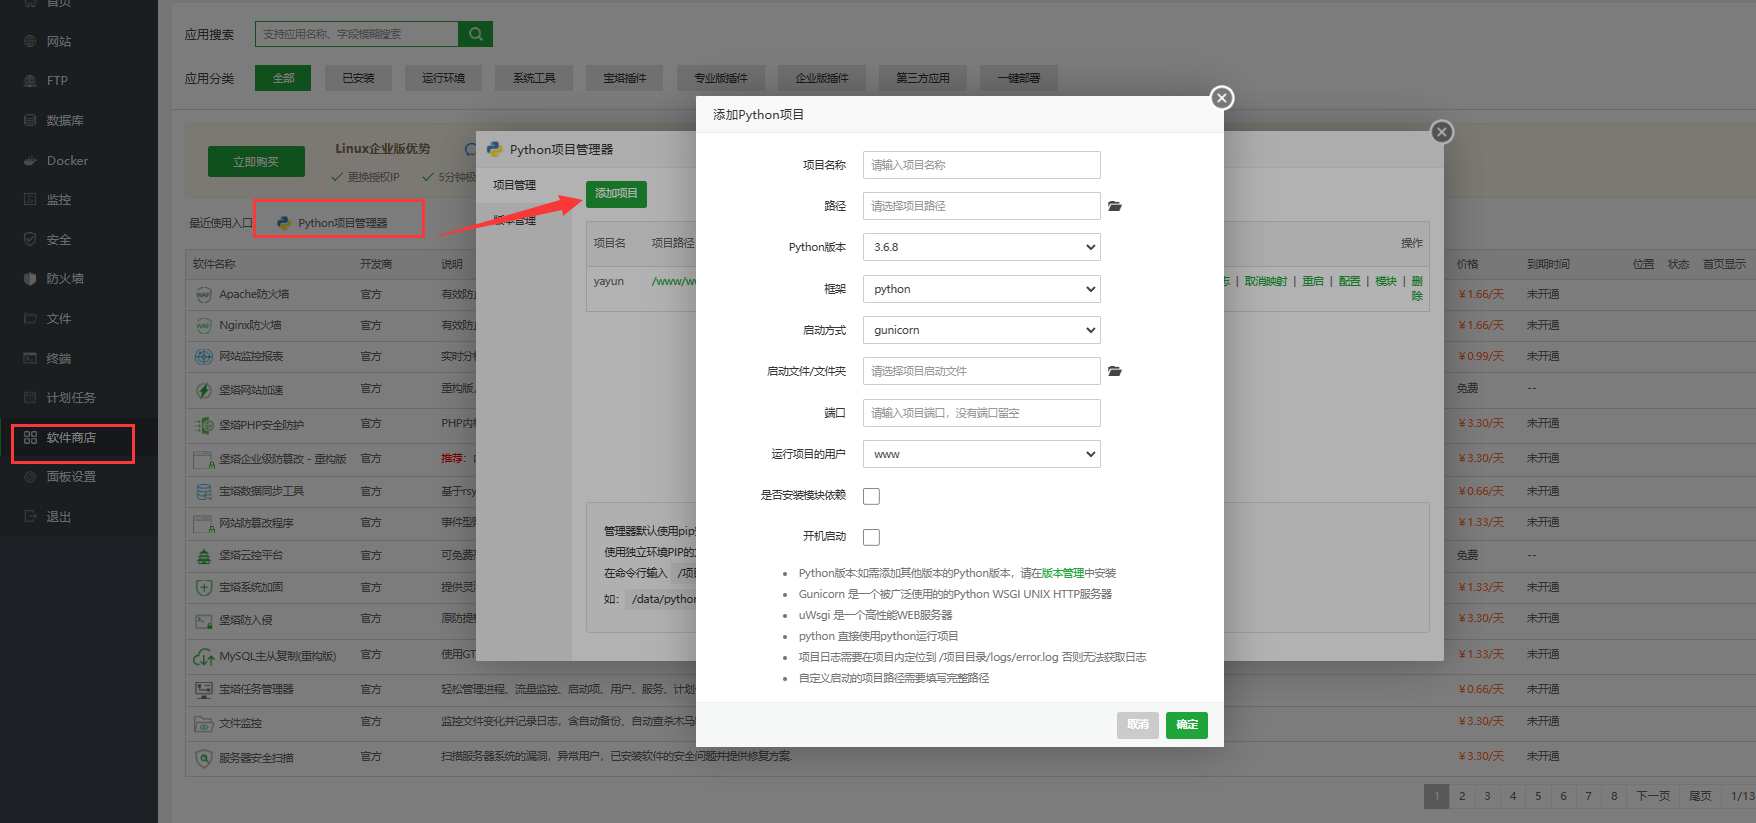Click the folder icon beside the 路径 field
Image resolution: width=1756 pixels, height=823 pixels.
click(1115, 206)
